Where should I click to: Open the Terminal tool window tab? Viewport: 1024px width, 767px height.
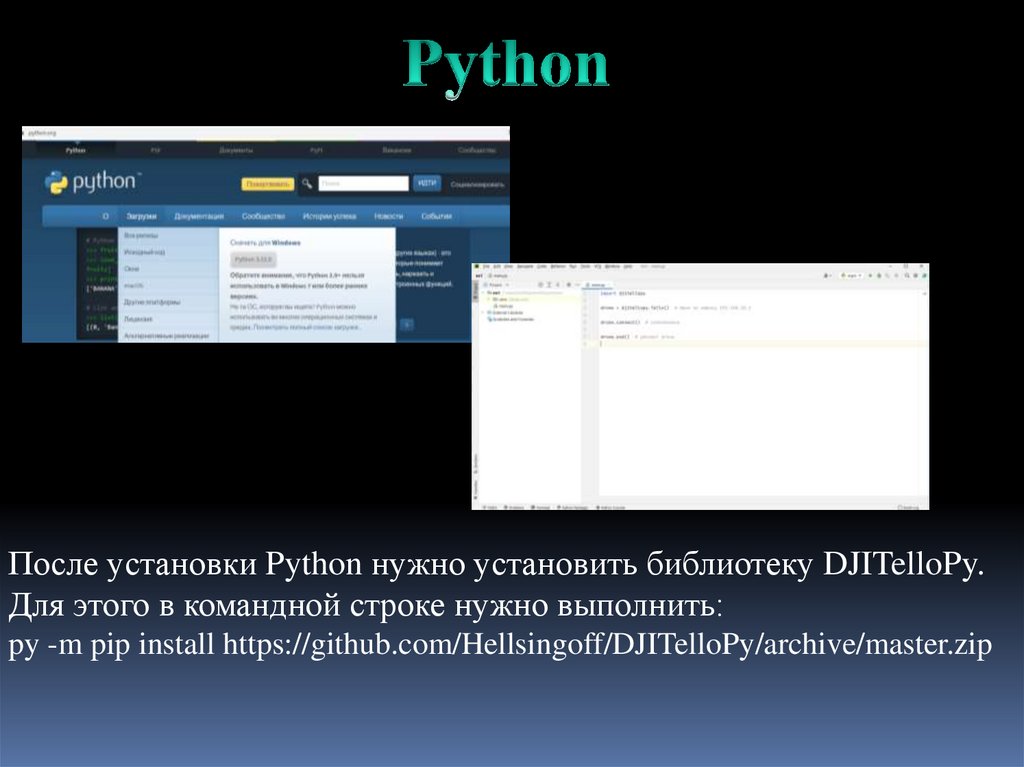click(540, 507)
